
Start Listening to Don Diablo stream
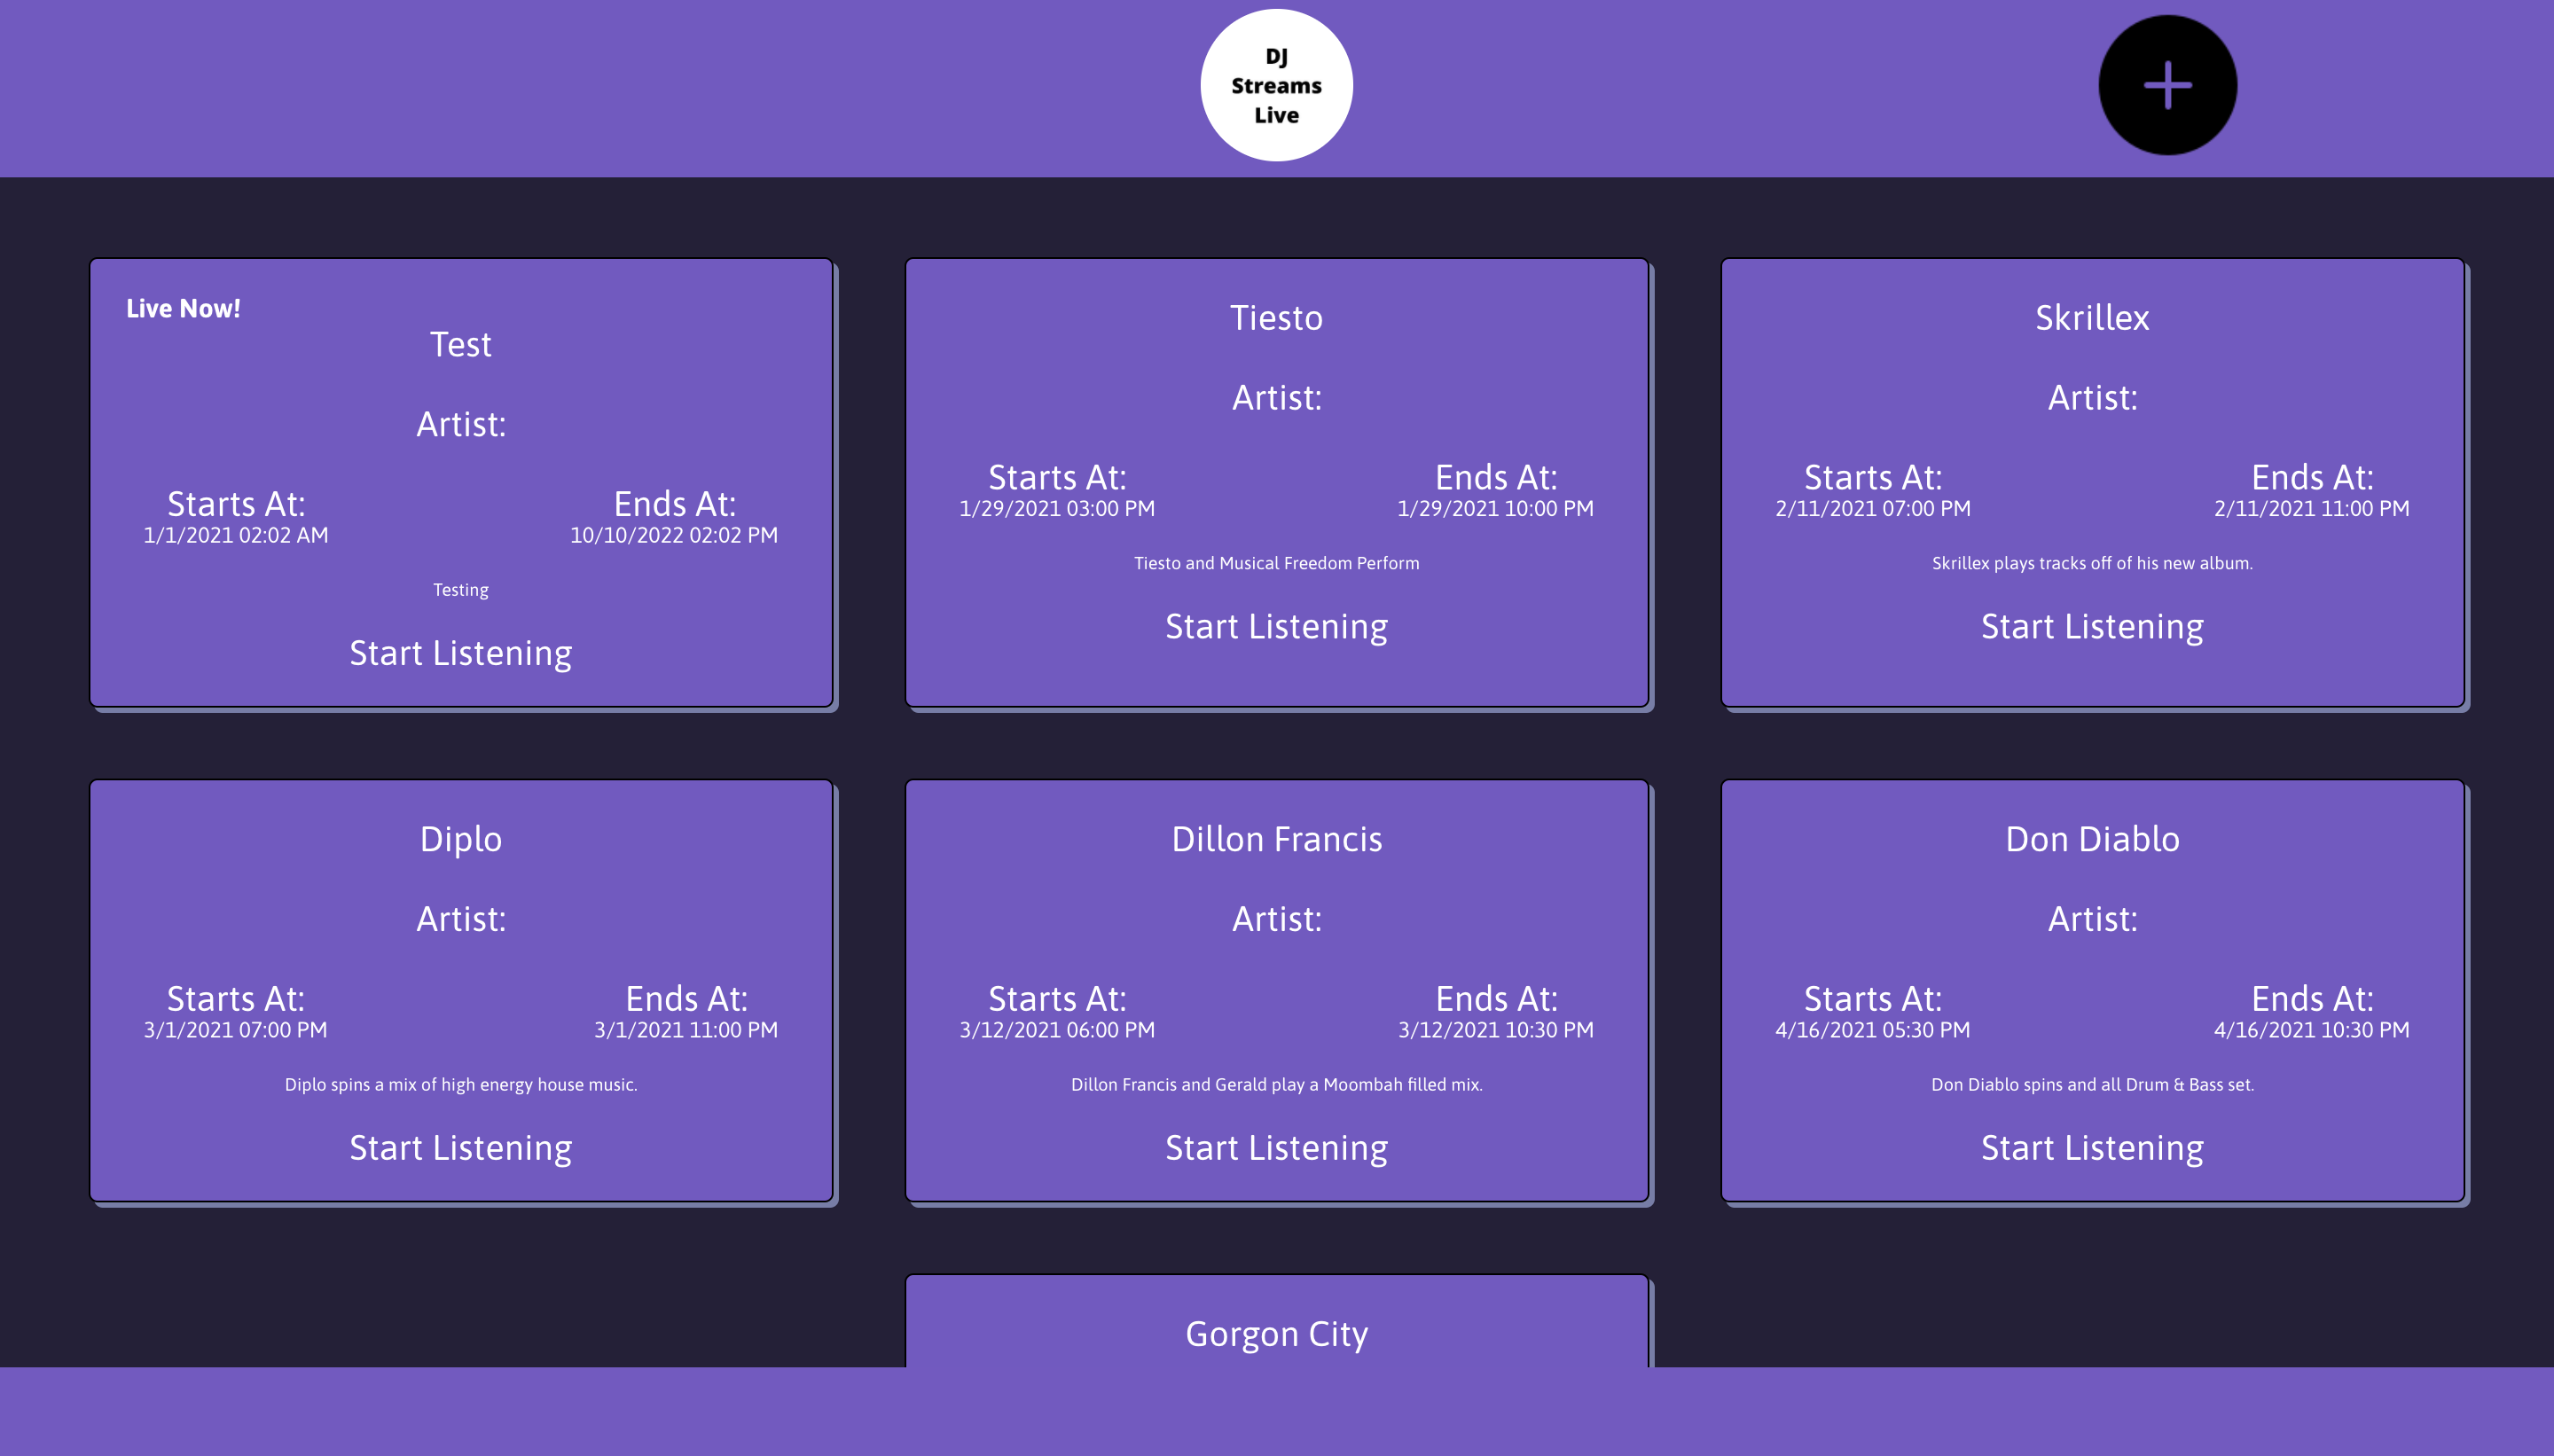coord(2092,1147)
